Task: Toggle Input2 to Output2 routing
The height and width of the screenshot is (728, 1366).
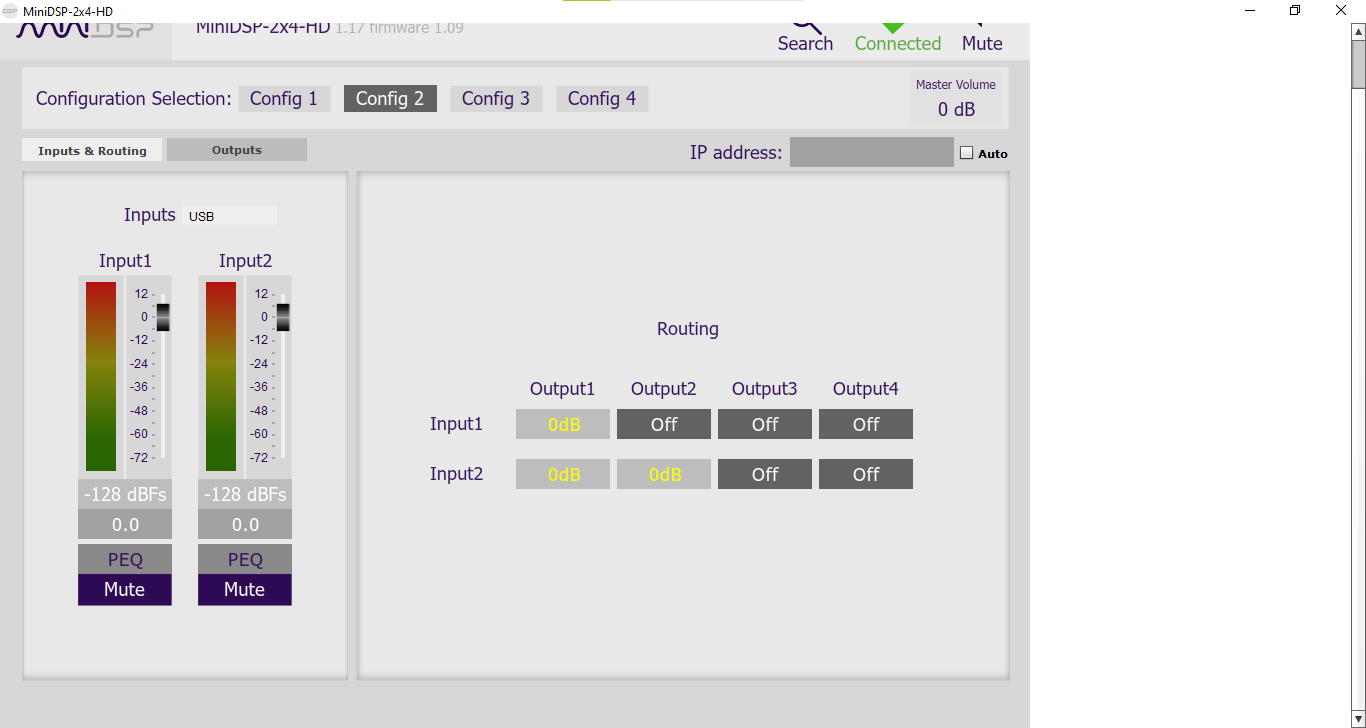Action: pyautogui.click(x=664, y=474)
